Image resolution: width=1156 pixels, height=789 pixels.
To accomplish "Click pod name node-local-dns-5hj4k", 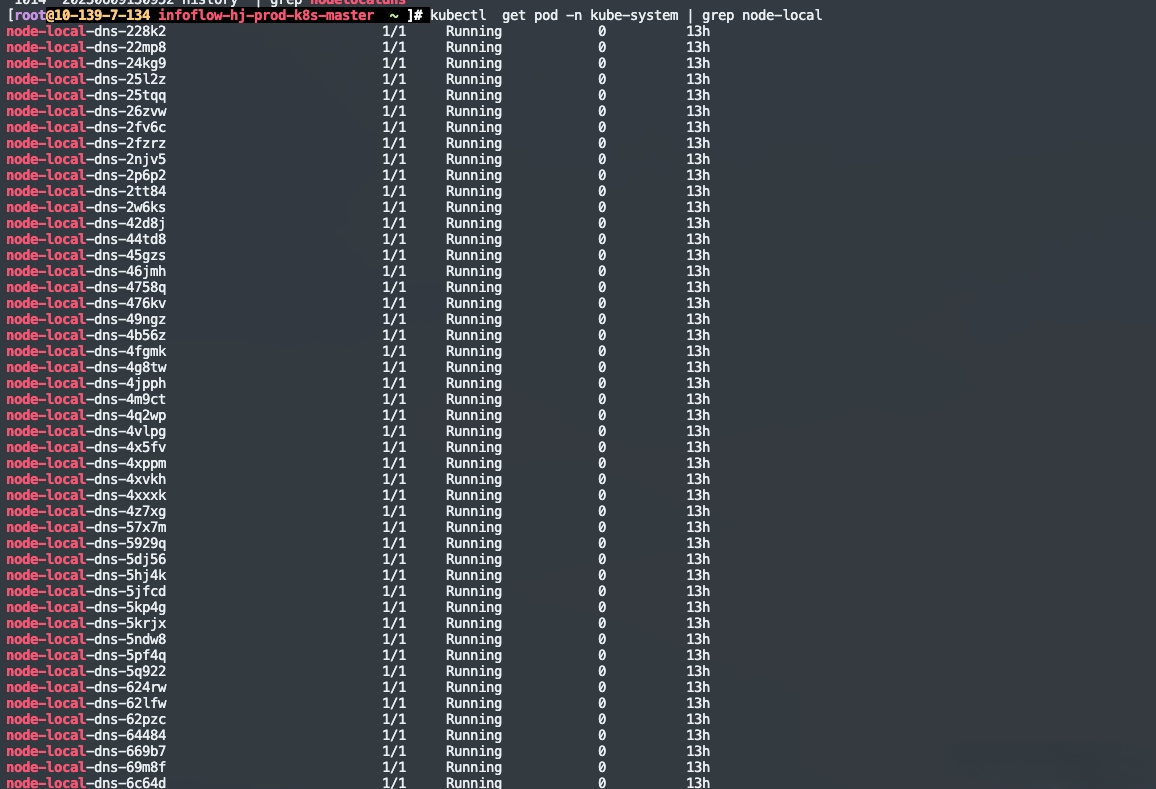I will tap(86, 575).
